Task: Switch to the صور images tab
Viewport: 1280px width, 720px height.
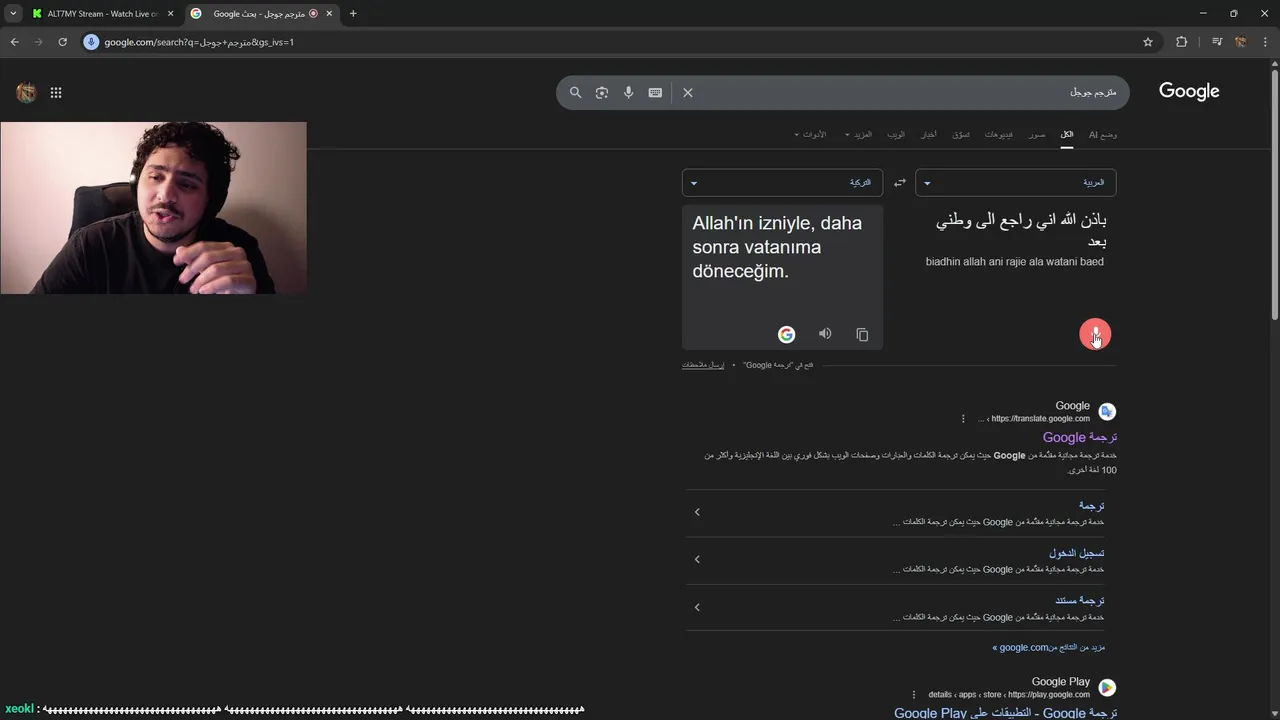Action: (1038, 134)
